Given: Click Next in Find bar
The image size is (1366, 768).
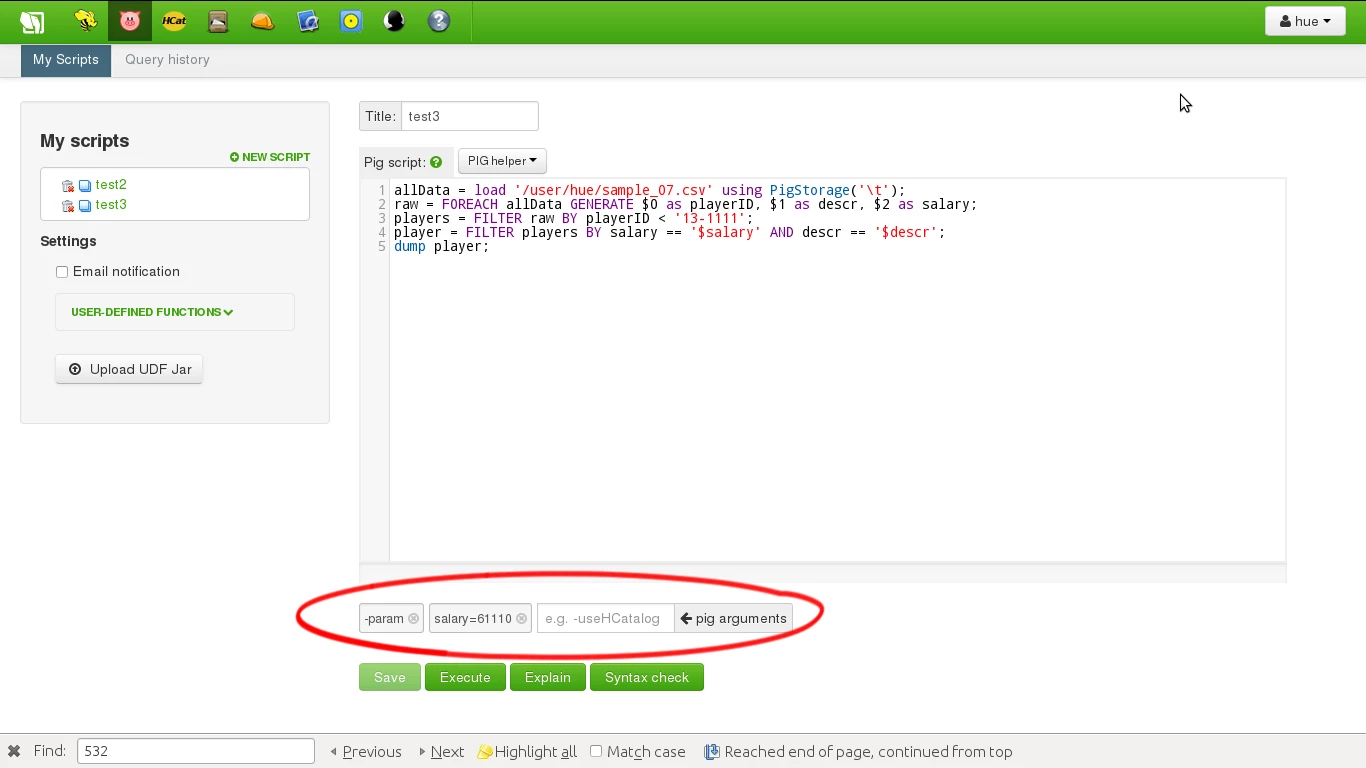Looking at the screenshot, I should coord(441,752).
